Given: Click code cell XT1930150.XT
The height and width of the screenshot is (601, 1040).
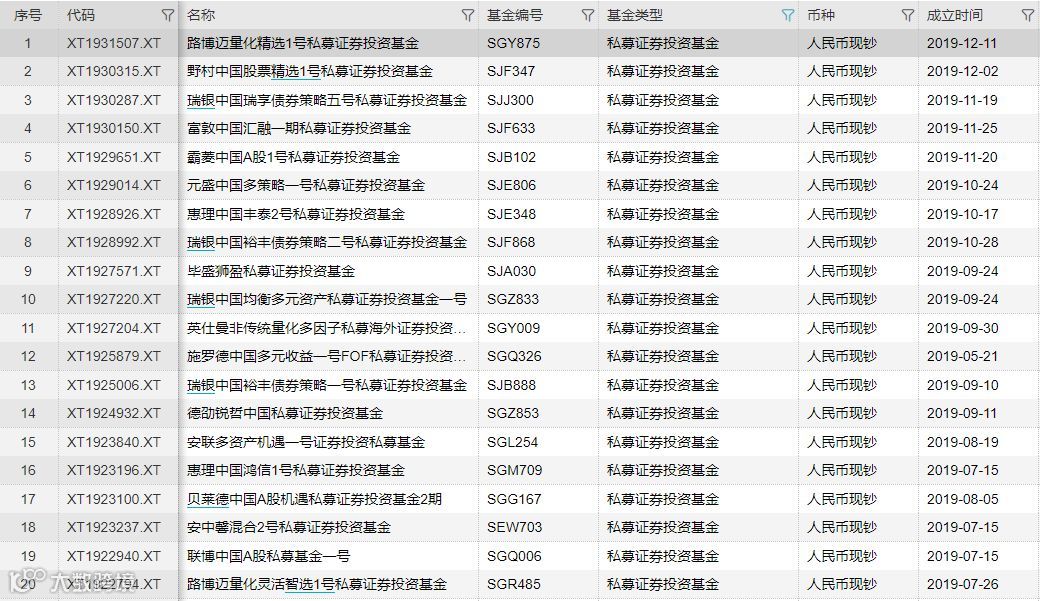Looking at the screenshot, I should 113,128.
